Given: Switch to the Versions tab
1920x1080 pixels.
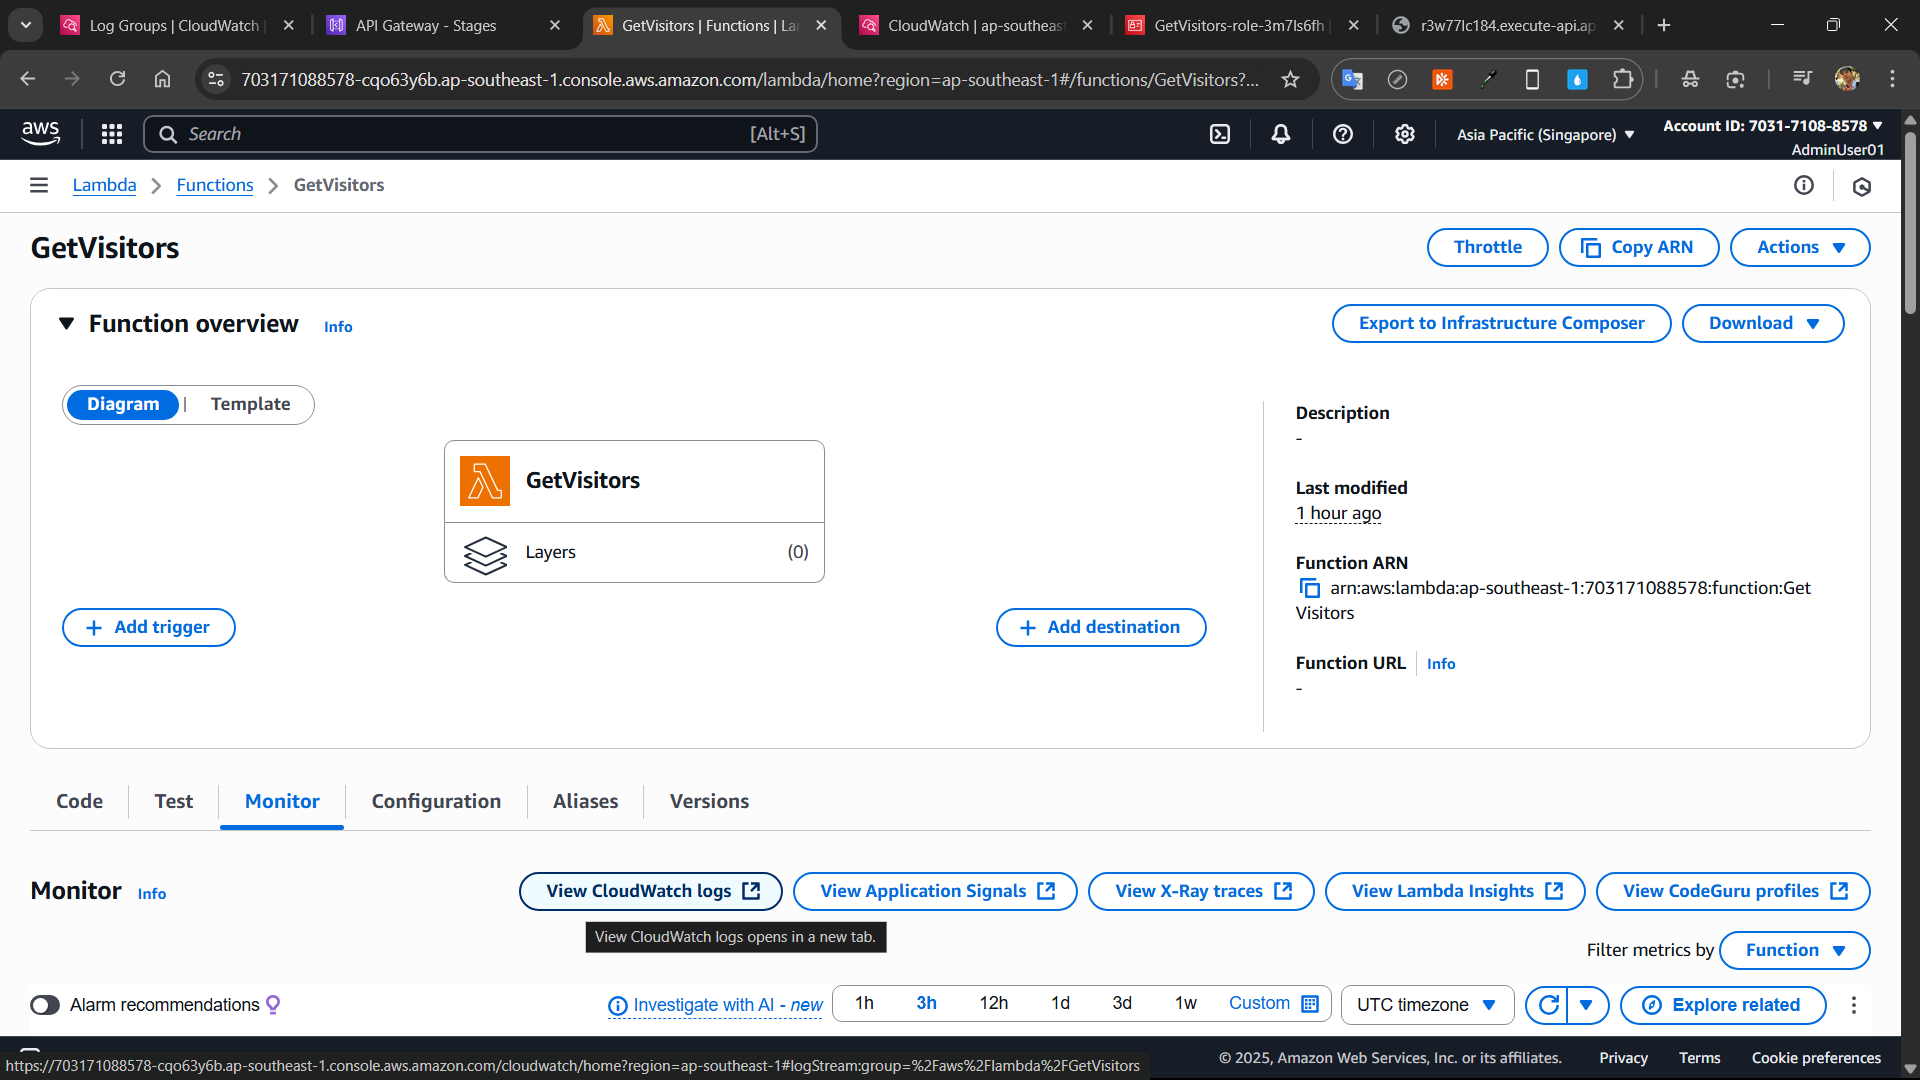Looking at the screenshot, I should click(709, 801).
